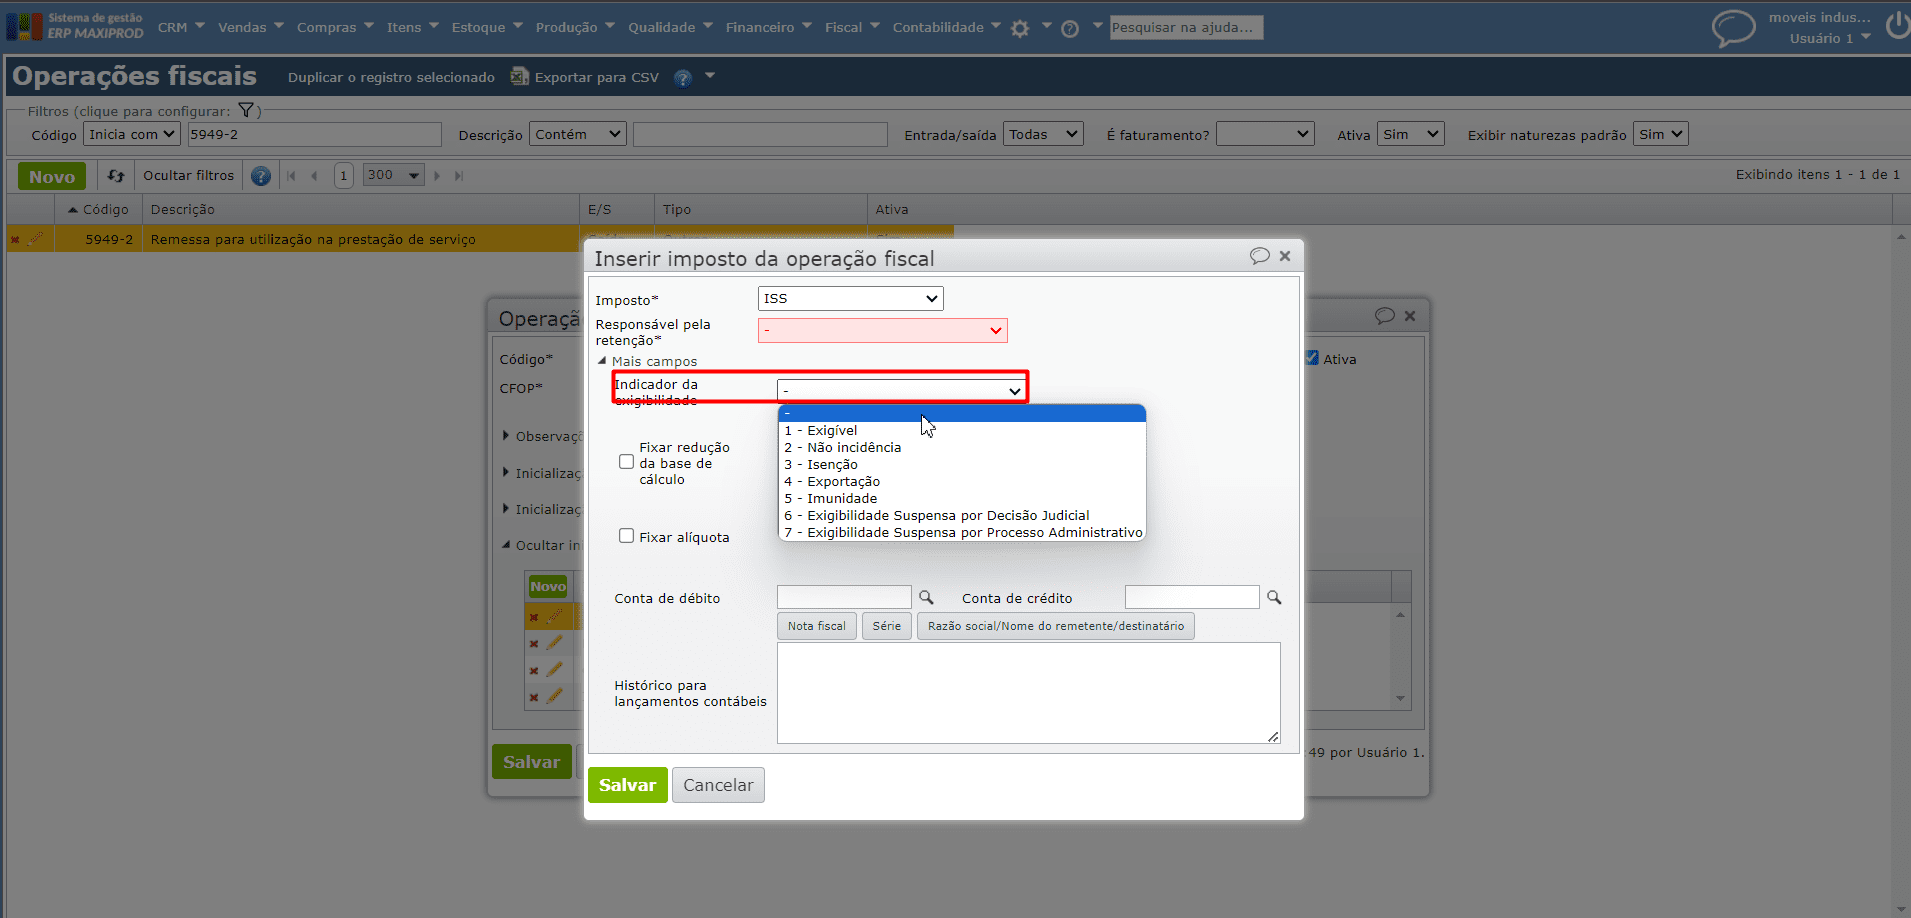Select Exigibilidade Suspensa por Decisão Judicial

pos(961,516)
